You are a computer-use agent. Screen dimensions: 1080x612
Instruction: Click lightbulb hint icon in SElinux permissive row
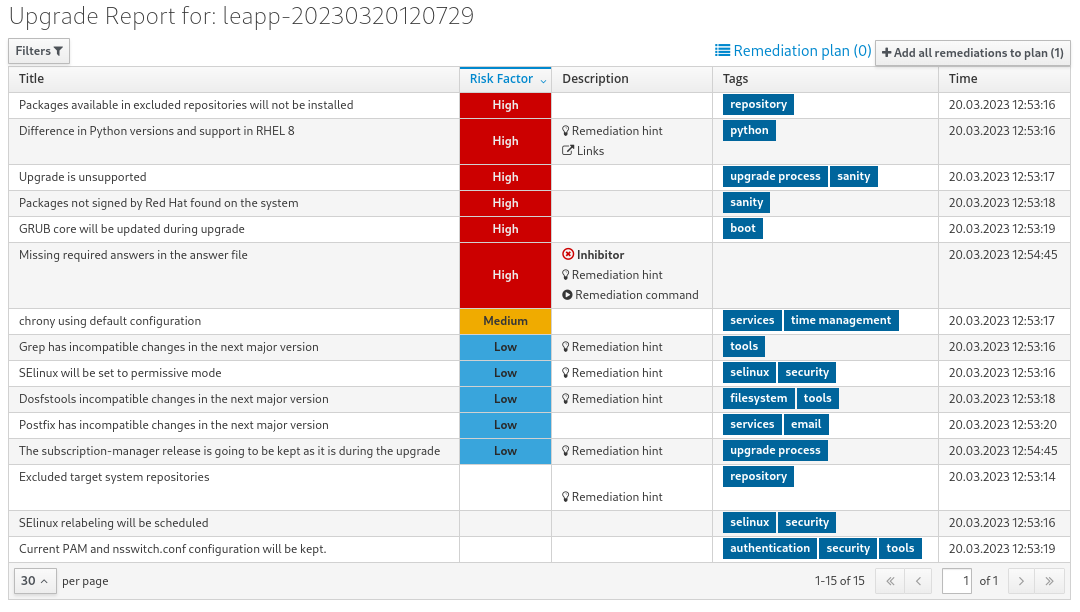pos(565,372)
